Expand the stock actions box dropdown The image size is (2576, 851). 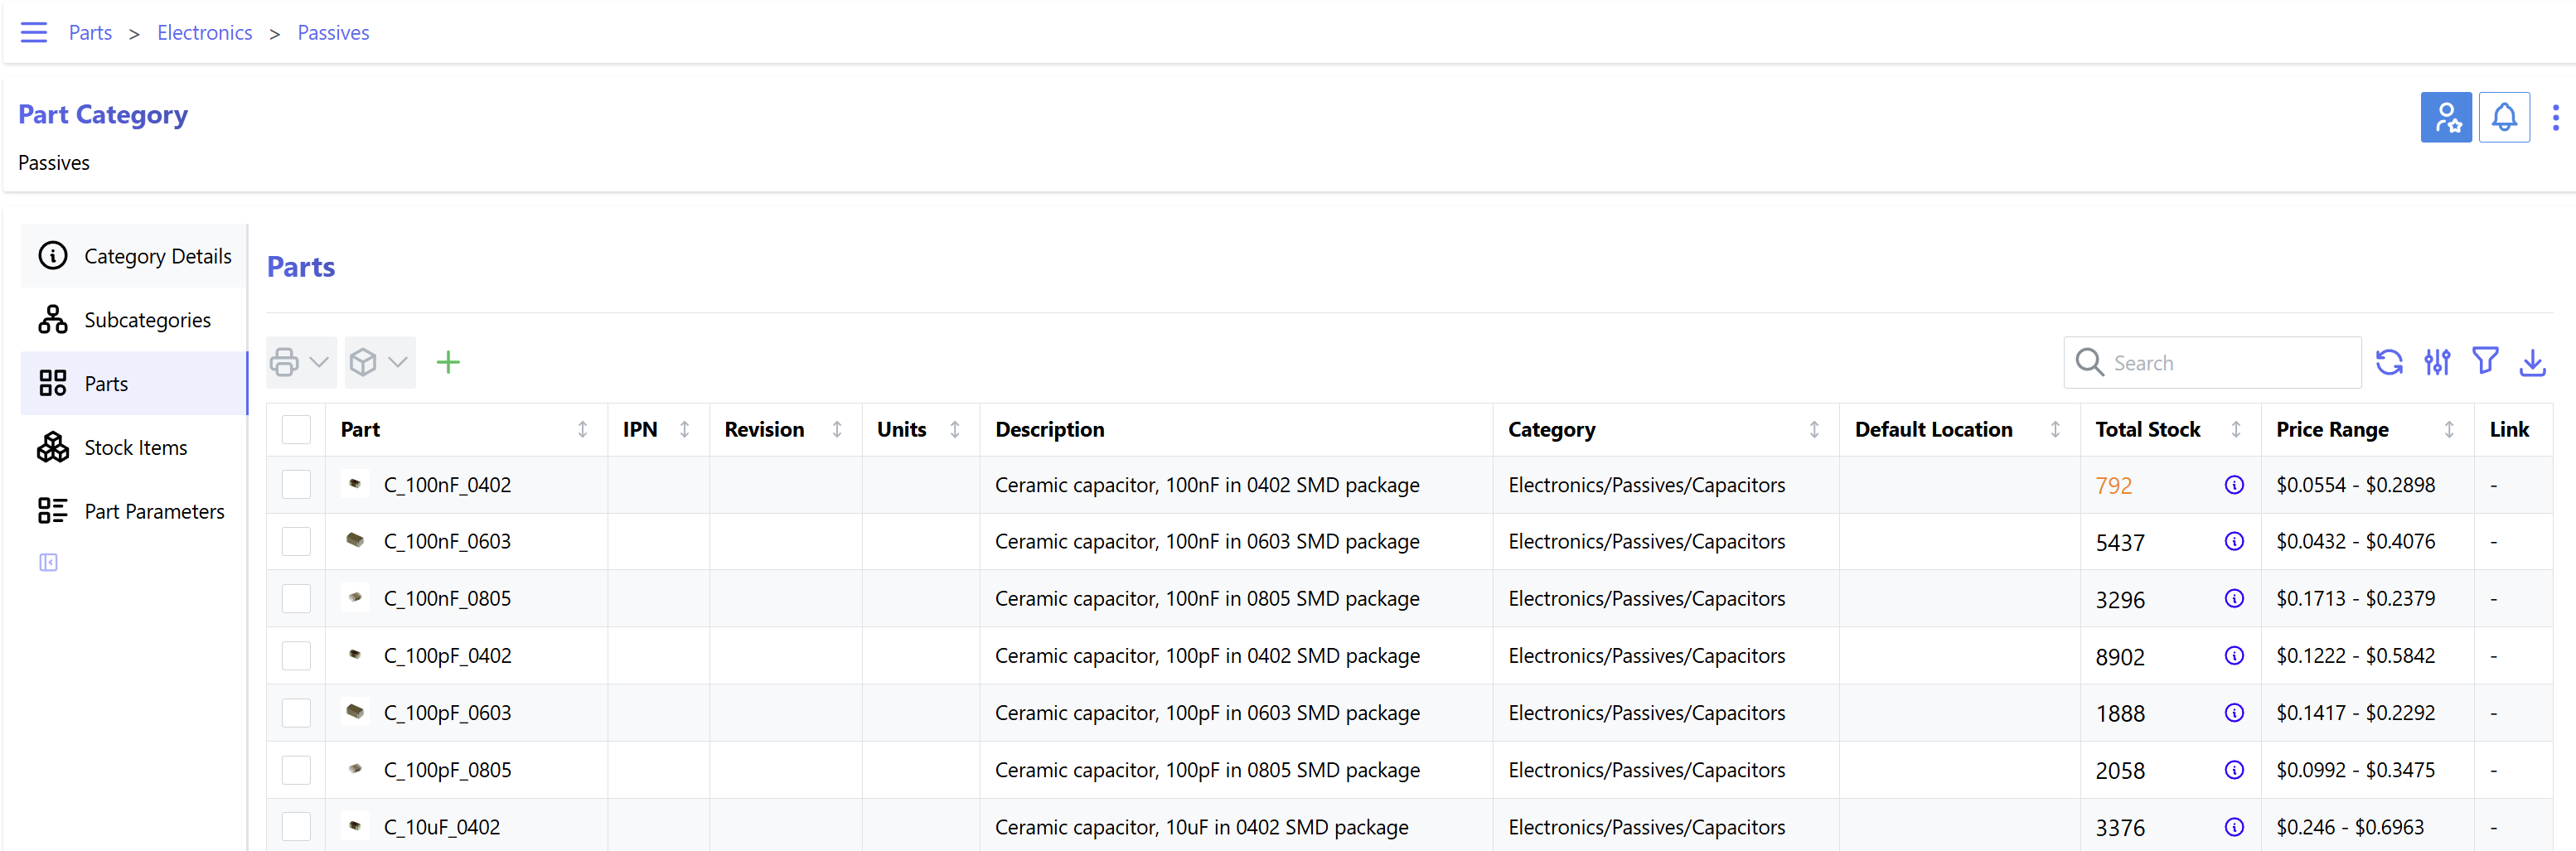pos(379,362)
